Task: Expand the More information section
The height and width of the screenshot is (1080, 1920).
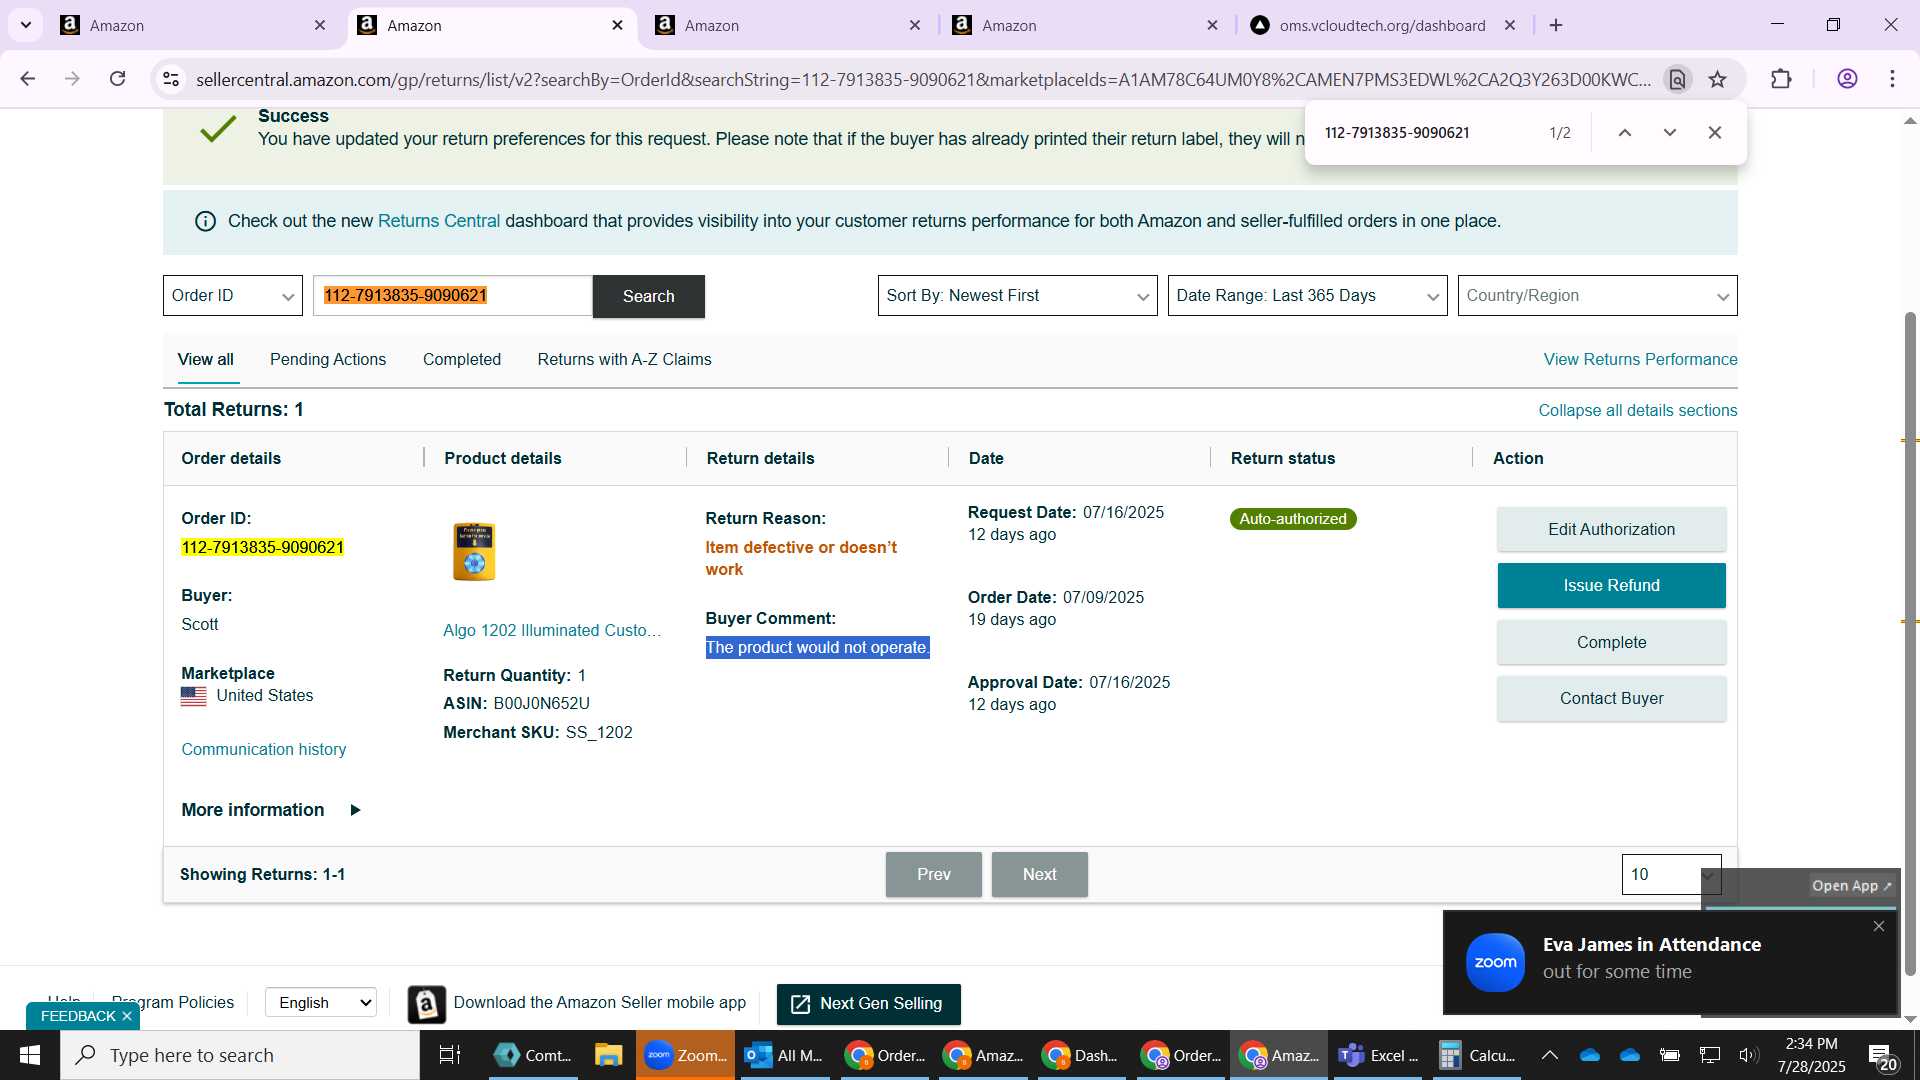Action: (270, 810)
